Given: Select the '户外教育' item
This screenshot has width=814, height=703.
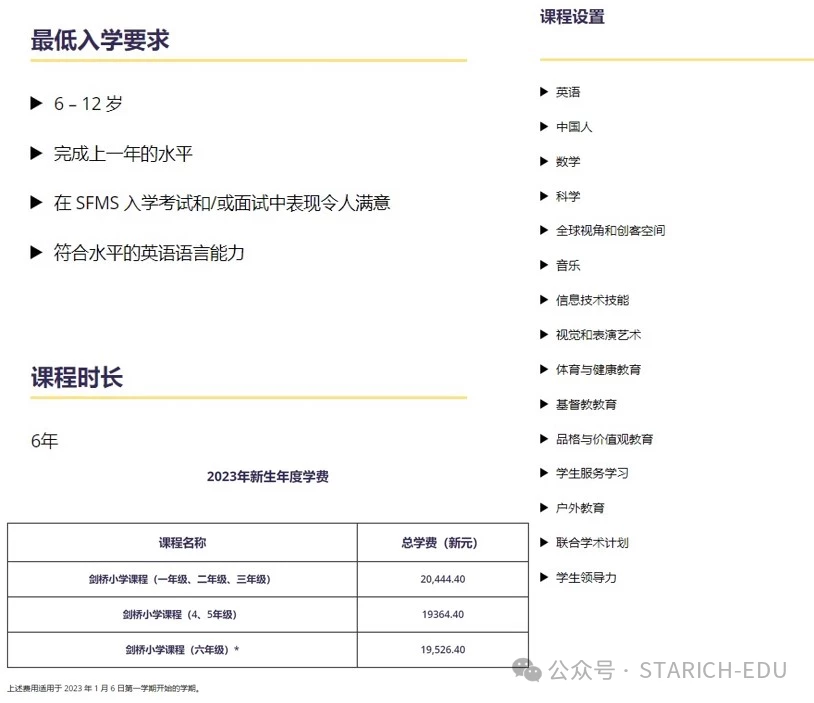Looking at the screenshot, I should (580, 508).
